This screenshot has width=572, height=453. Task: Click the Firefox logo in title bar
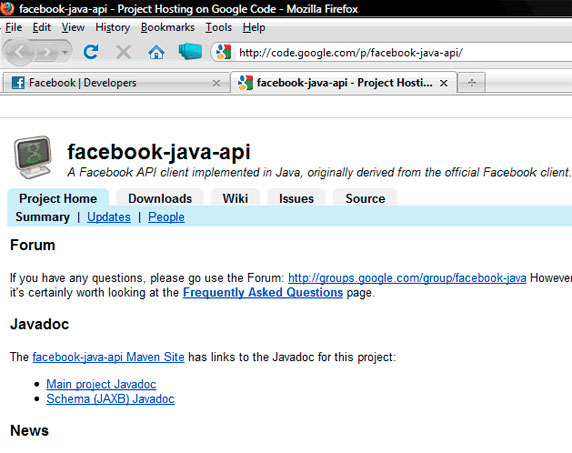[7, 8]
